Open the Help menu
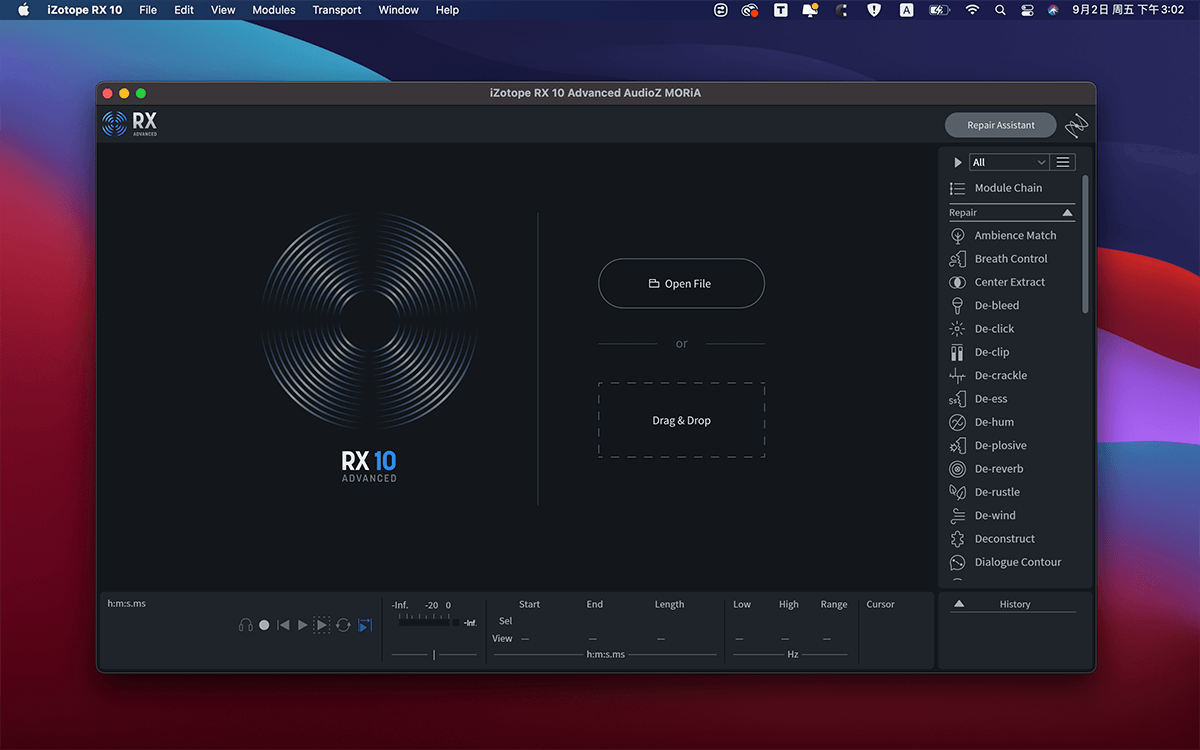This screenshot has height=750, width=1200. (x=447, y=10)
